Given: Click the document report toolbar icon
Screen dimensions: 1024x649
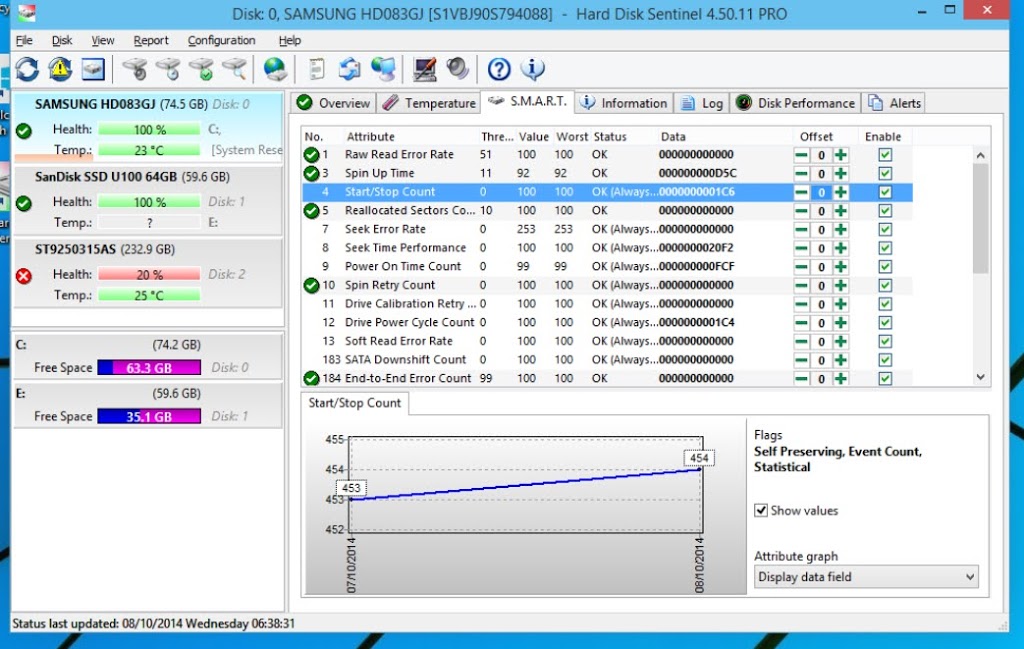Looking at the screenshot, I should pyautogui.click(x=316, y=69).
